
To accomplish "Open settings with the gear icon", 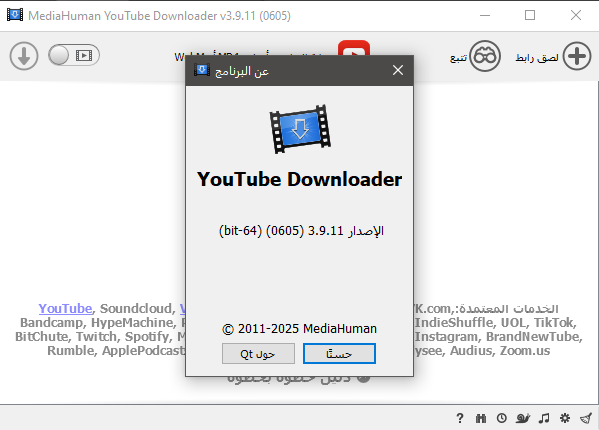I will pos(565,418).
